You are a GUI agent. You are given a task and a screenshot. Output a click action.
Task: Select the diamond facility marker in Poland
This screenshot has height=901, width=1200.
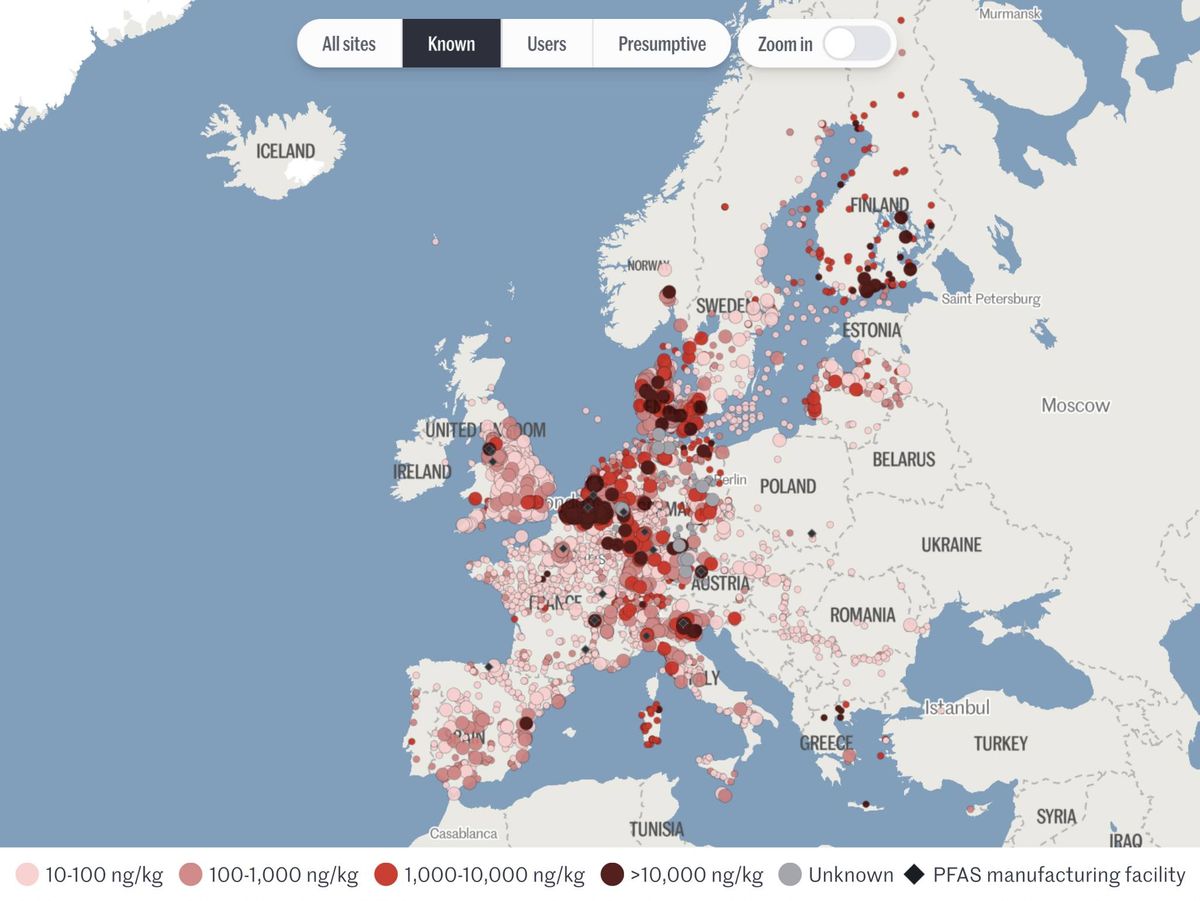[x=812, y=533]
